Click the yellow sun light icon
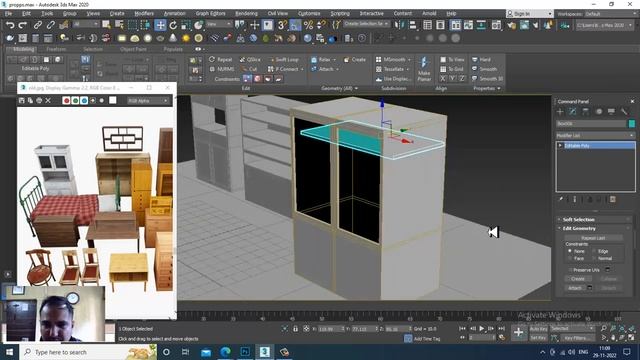 [186, 38]
